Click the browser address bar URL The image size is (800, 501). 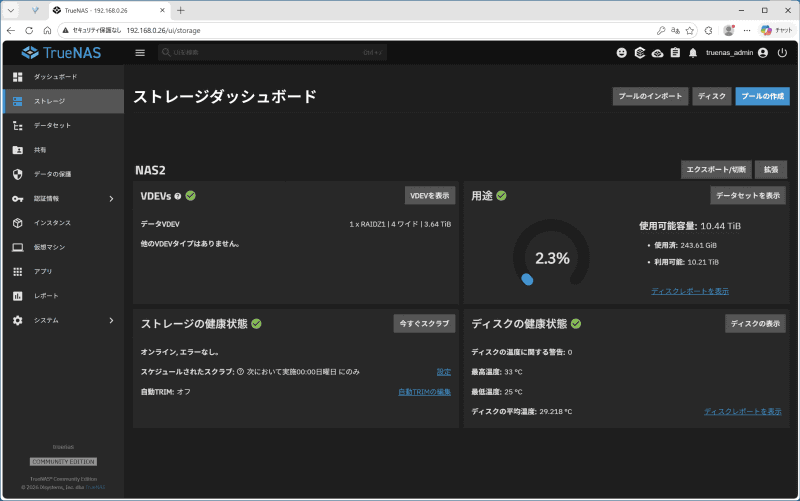point(163,31)
